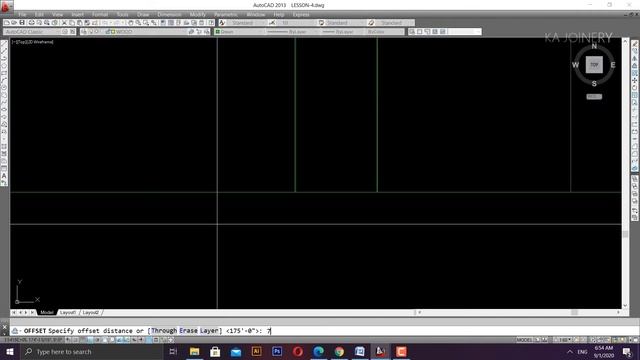Toggle Polar Tracking in status bar
The height and width of the screenshot is (360, 640).
98,340
